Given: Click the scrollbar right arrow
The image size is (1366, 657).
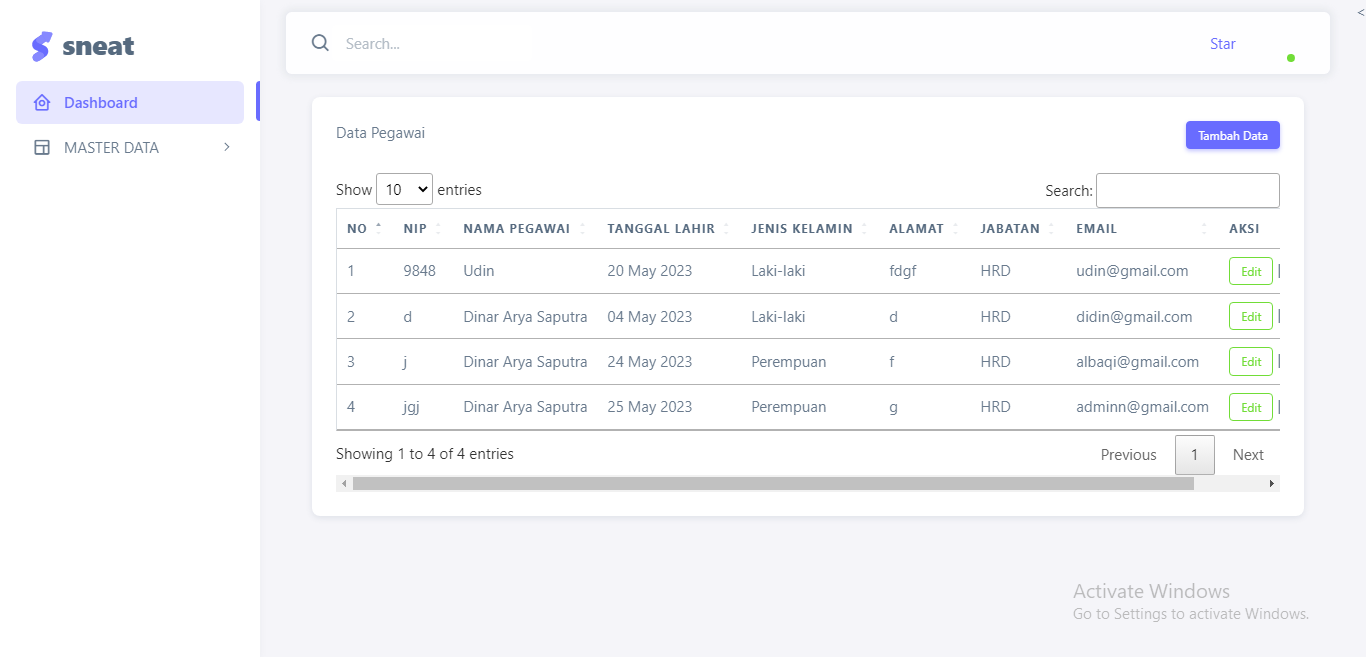Looking at the screenshot, I should [x=1272, y=484].
